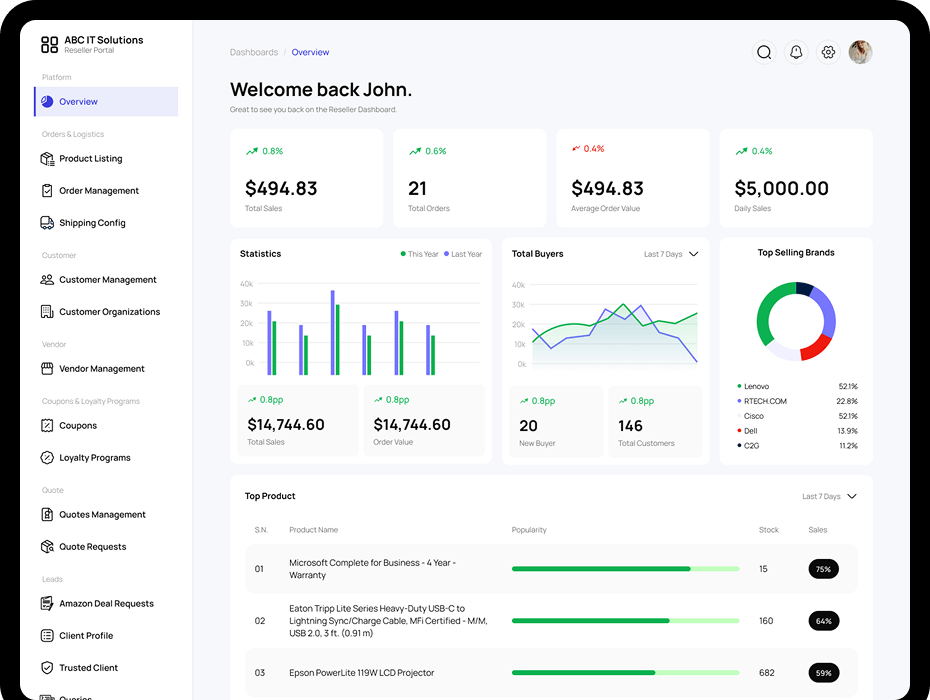Image resolution: width=930 pixels, height=700 pixels.
Task: Open notifications bell icon
Action: click(x=796, y=52)
